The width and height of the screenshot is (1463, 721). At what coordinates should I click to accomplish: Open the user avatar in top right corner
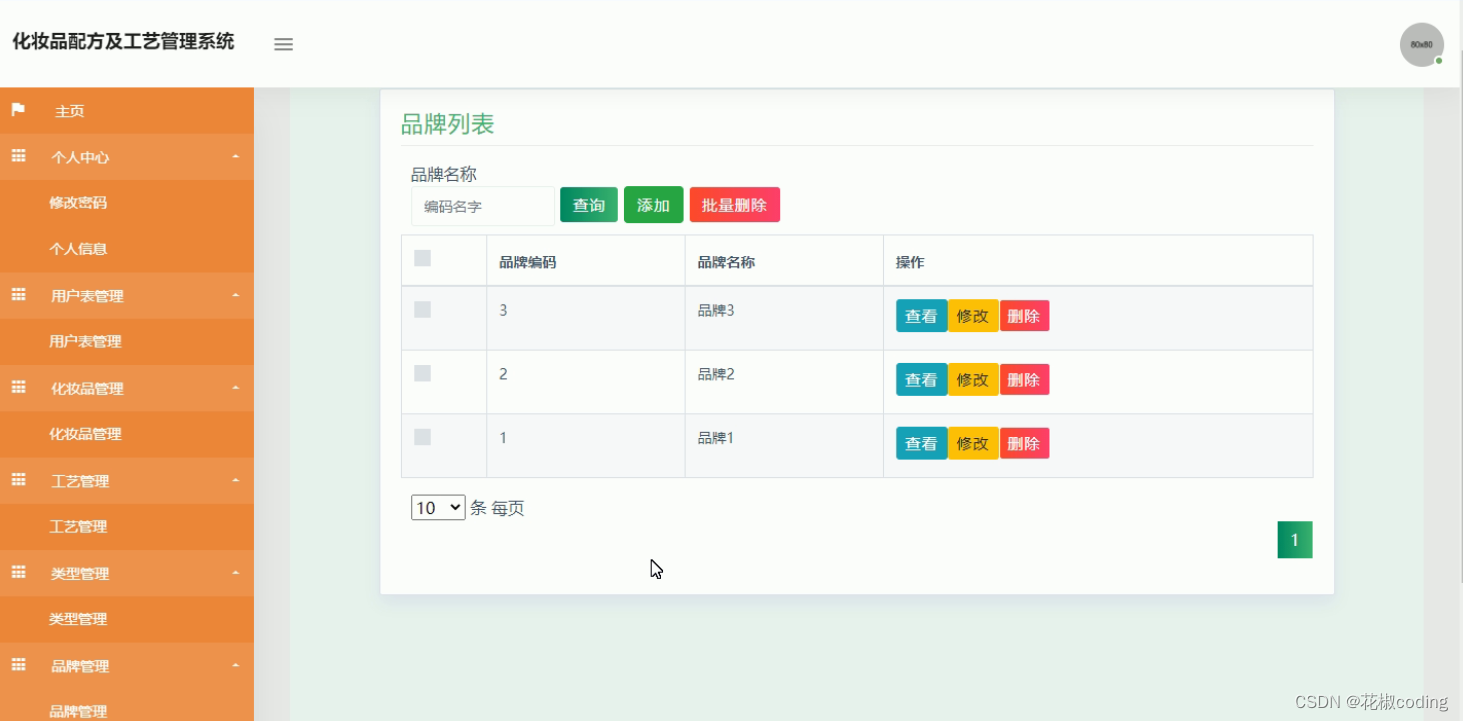click(1421, 44)
